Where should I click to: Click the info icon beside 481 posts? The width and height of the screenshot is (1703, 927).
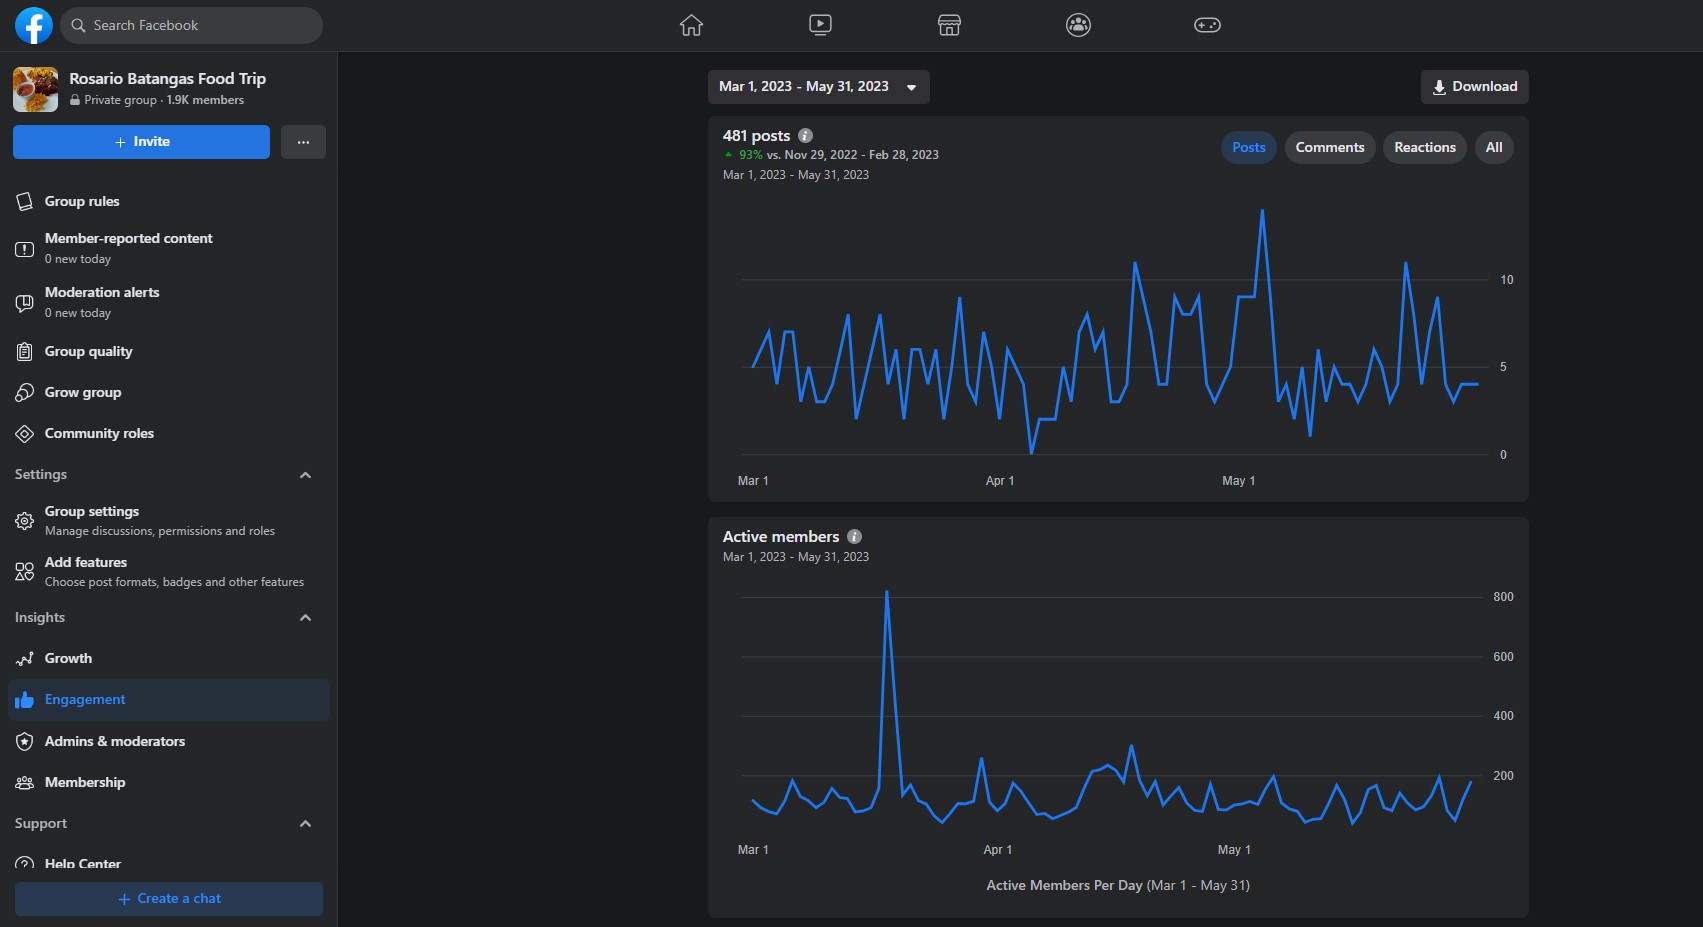tap(805, 136)
